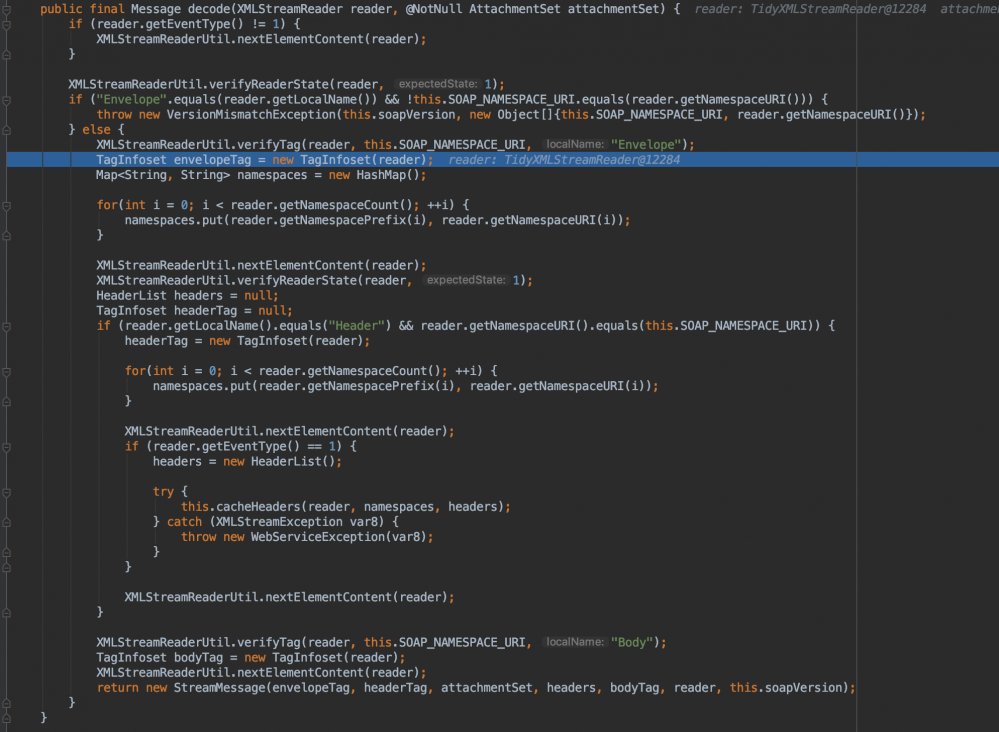Click 'Message' return type in method signature
Screen dimensions: 999x732
coord(155,9)
